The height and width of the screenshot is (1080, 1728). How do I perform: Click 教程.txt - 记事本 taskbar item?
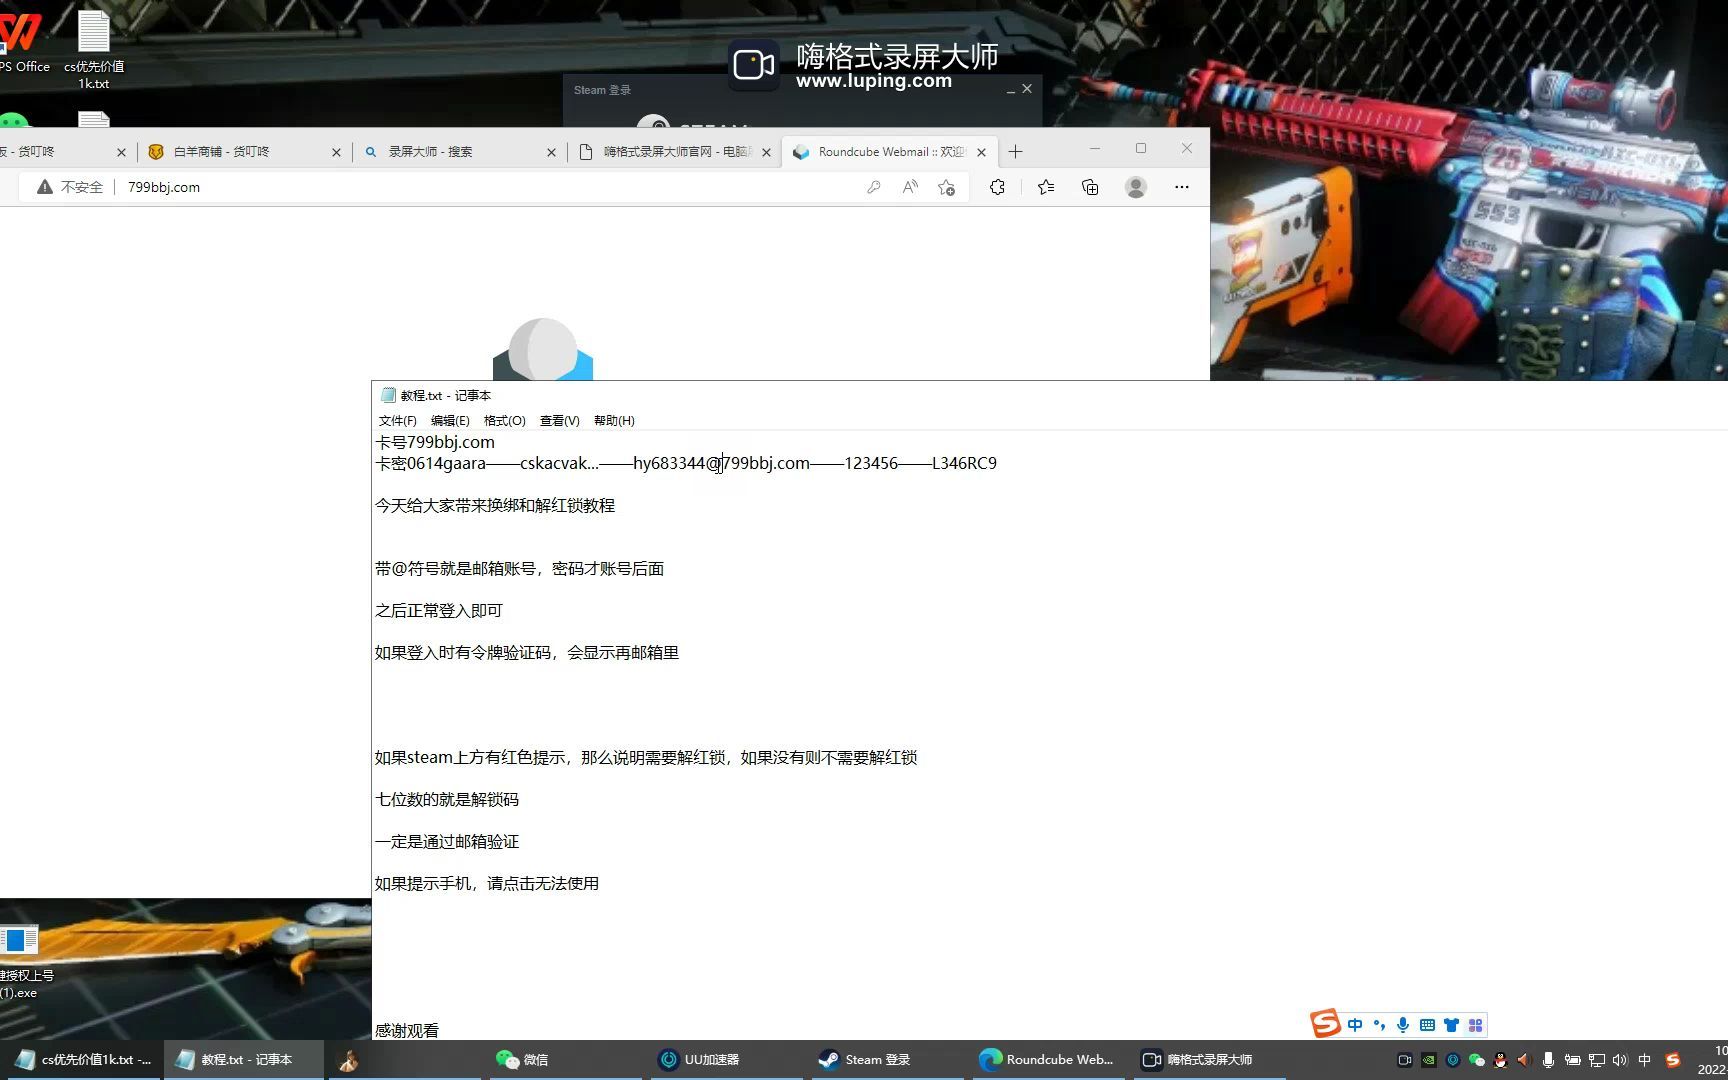point(243,1060)
